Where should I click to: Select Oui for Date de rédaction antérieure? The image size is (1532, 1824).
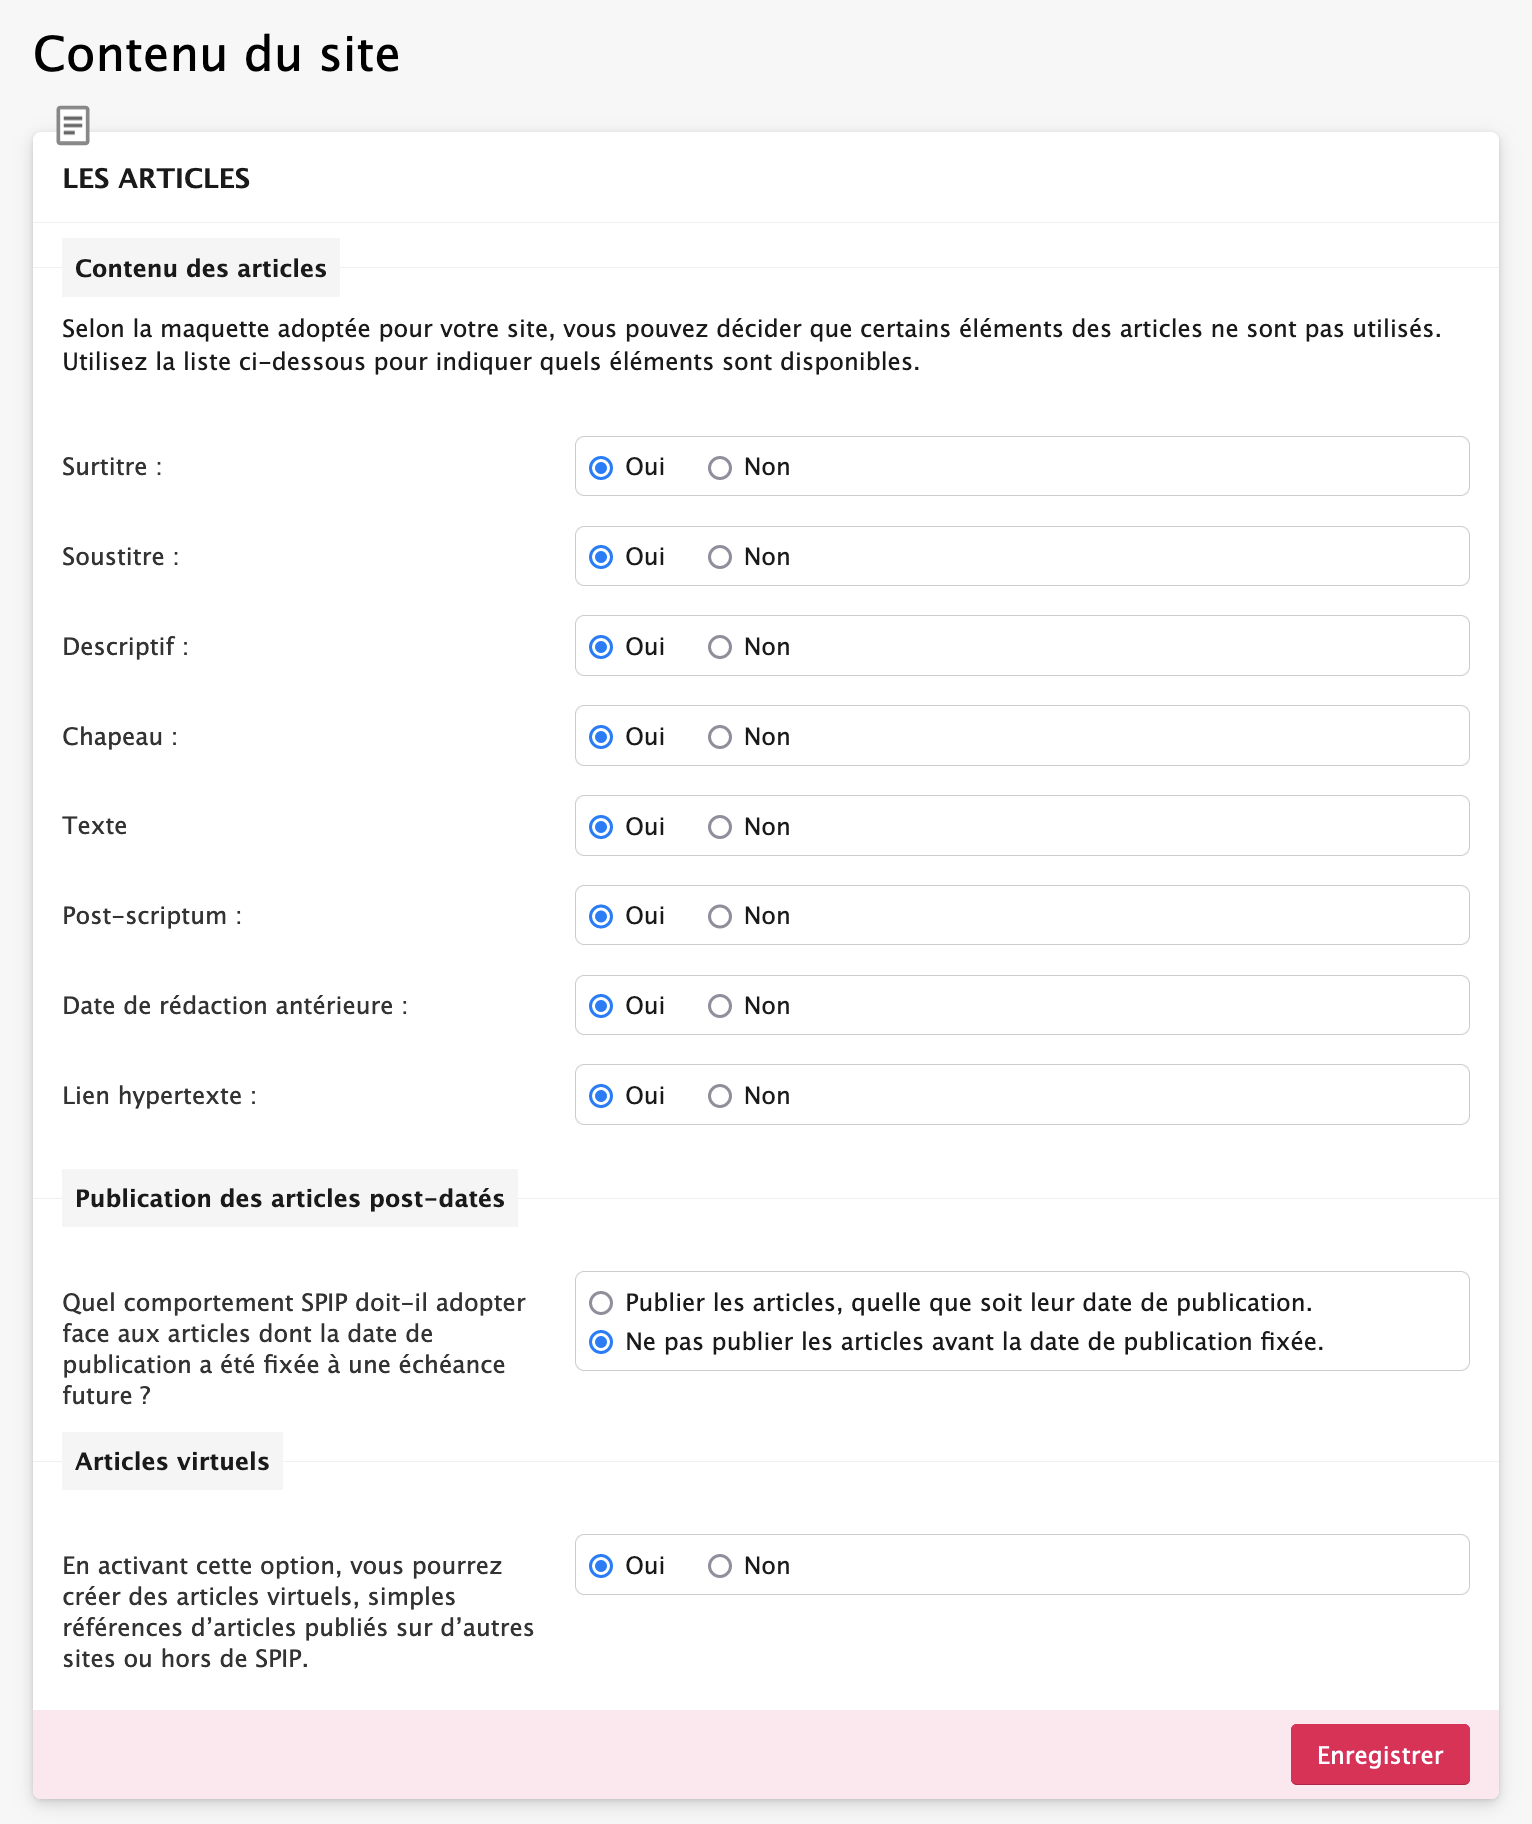(x=601, y=1007)
